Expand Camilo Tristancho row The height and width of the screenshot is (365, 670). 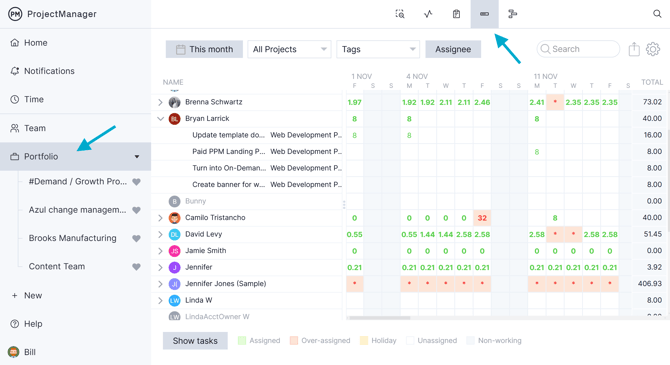(x=160, y=218)
